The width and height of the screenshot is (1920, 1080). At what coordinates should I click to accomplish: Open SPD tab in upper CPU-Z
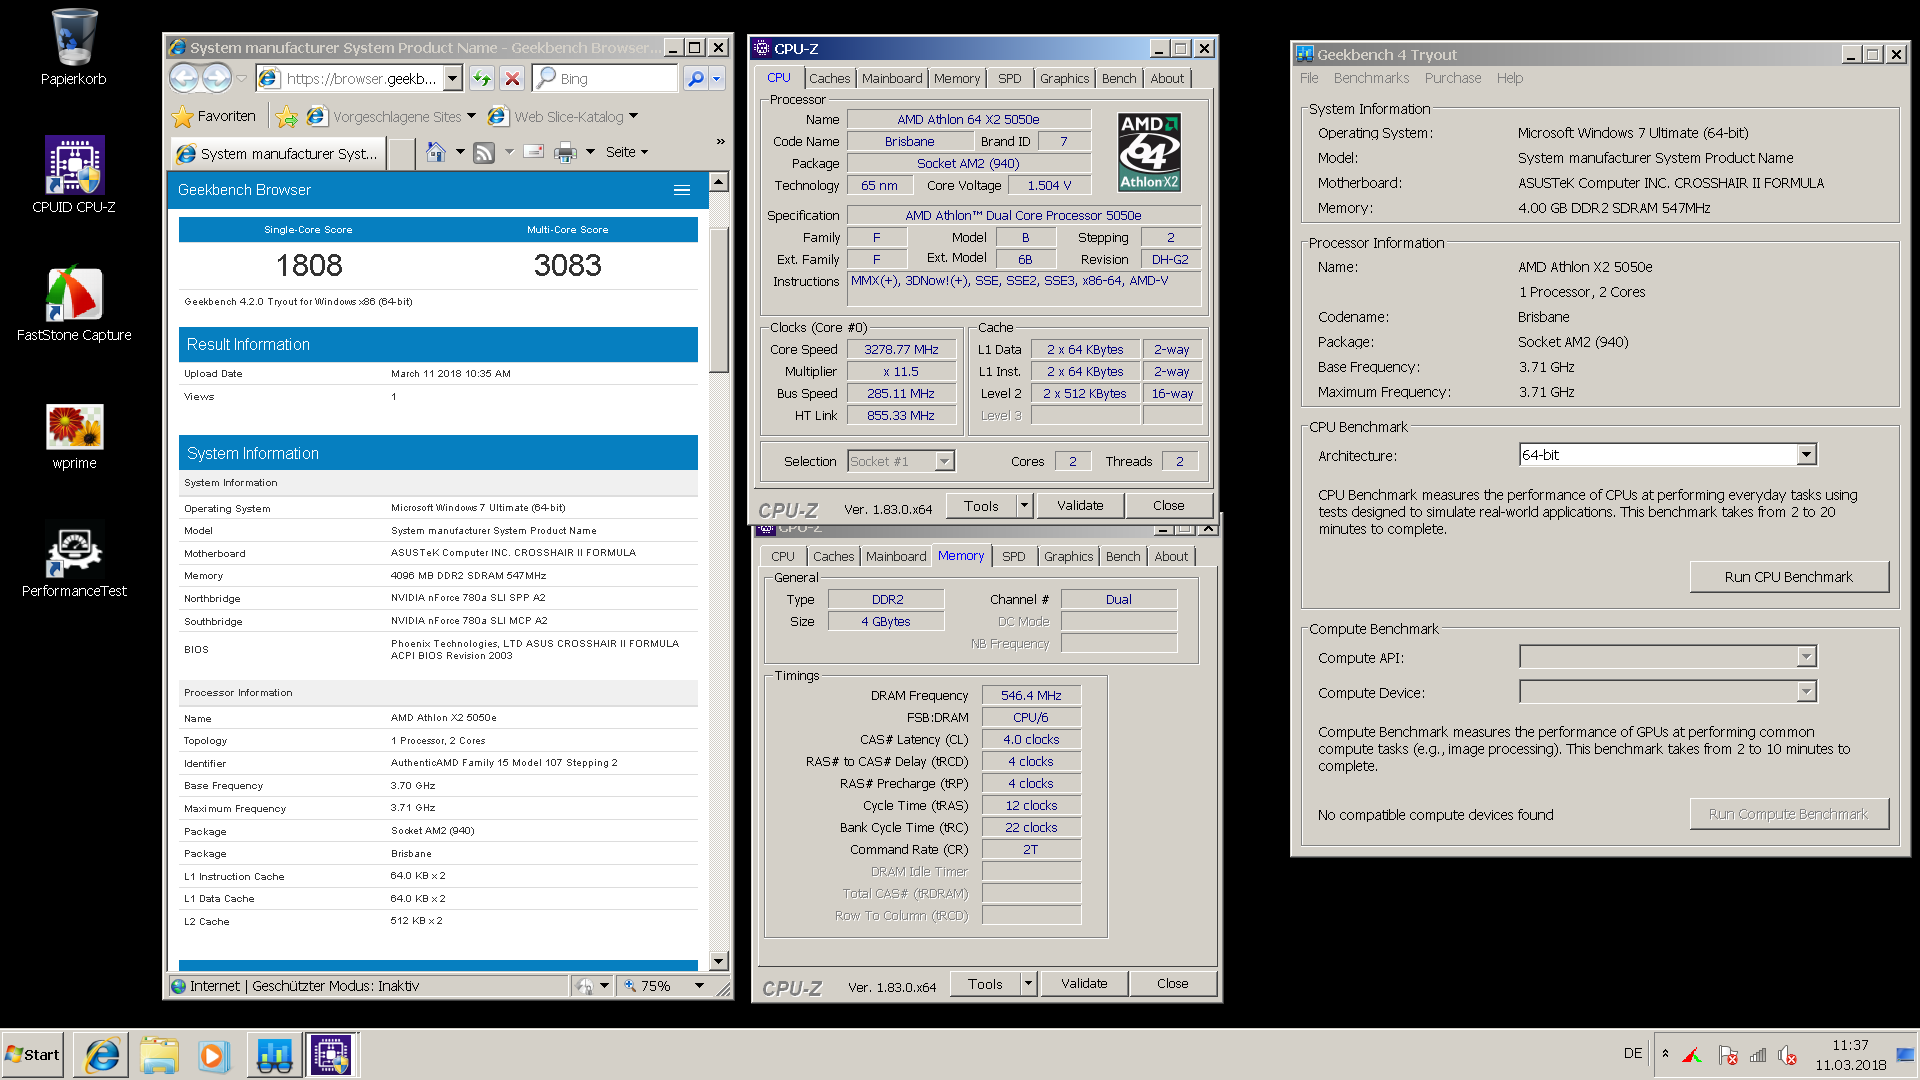[x=1010, y=78]
